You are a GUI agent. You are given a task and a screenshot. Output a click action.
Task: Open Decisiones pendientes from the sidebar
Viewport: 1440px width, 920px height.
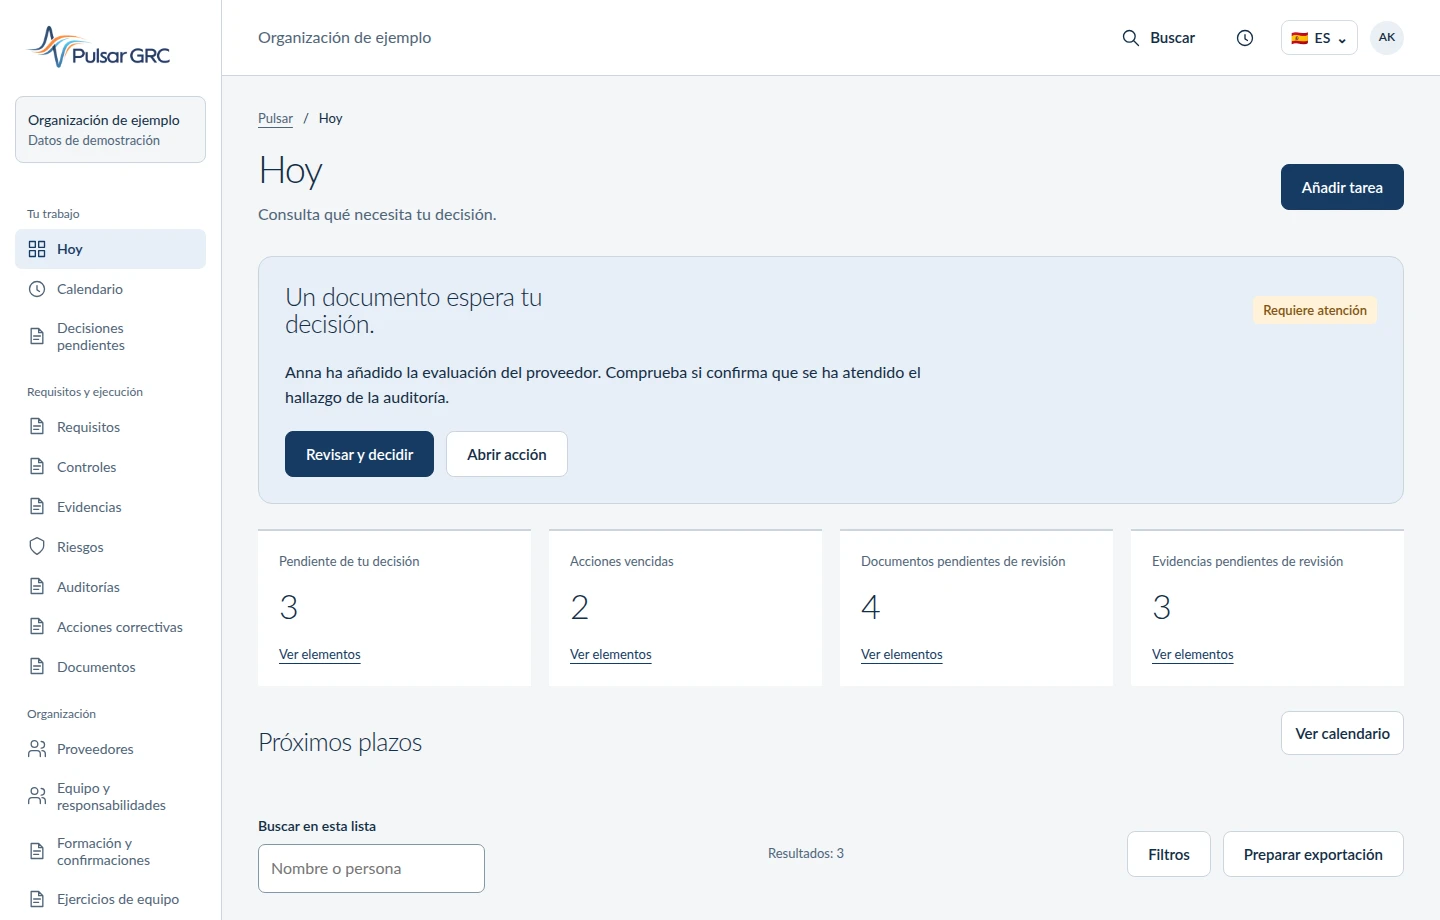(x=110, y=336)
